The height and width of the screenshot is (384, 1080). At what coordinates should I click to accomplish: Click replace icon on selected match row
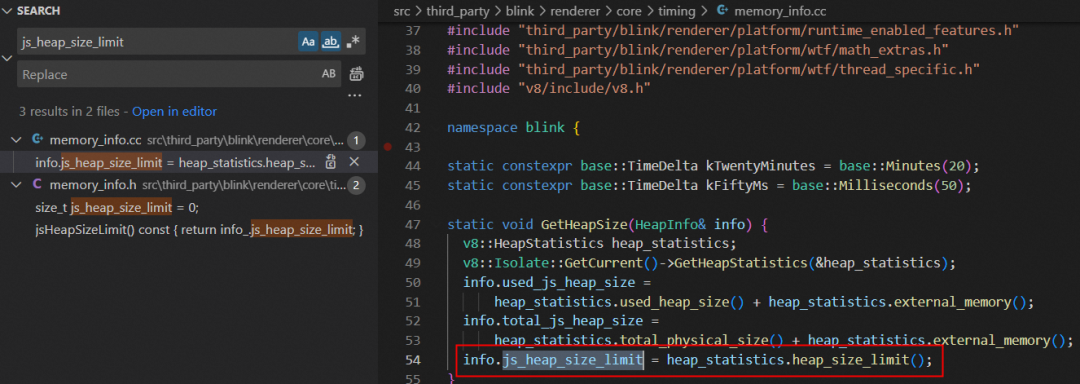(331, 162)
